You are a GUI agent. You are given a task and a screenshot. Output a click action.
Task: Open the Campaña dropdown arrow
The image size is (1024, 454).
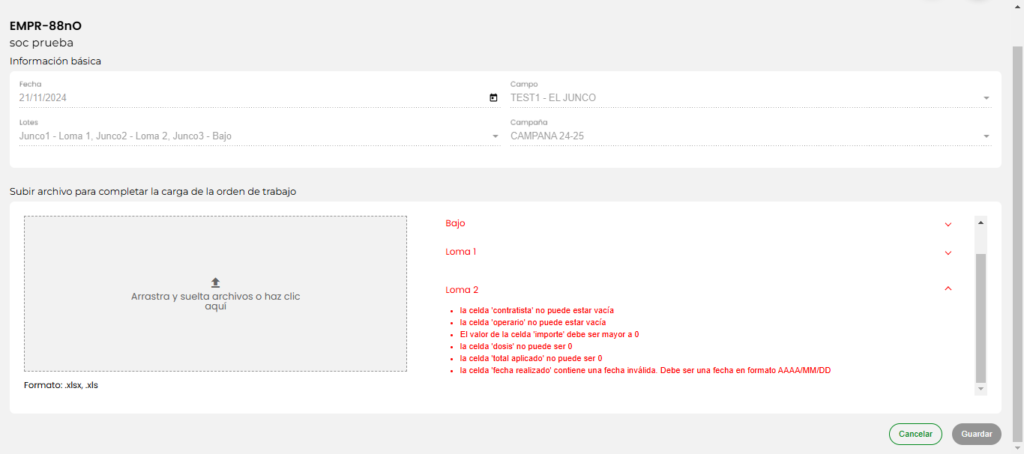(985, 136)
